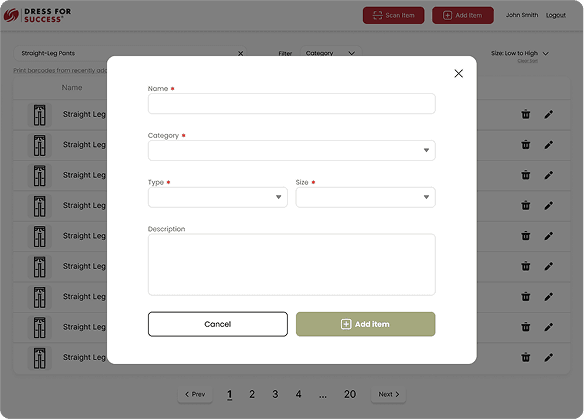Click the pencil edit icon on first row

548,114
